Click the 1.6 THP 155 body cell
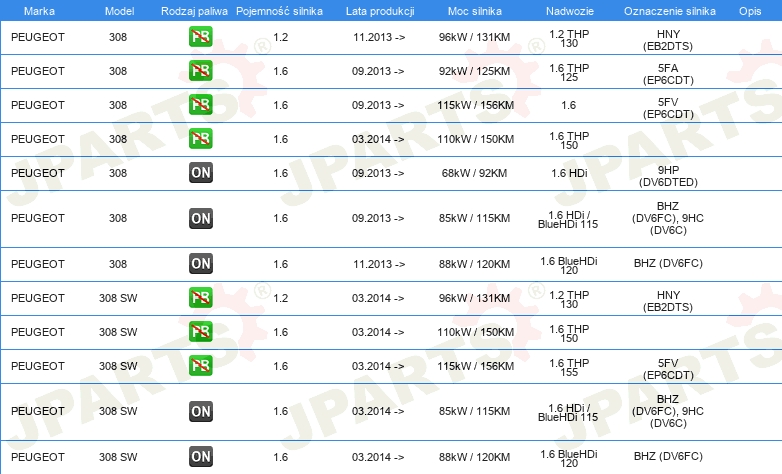This screenshot has width=782, height=474. click(x=569, y=367)
